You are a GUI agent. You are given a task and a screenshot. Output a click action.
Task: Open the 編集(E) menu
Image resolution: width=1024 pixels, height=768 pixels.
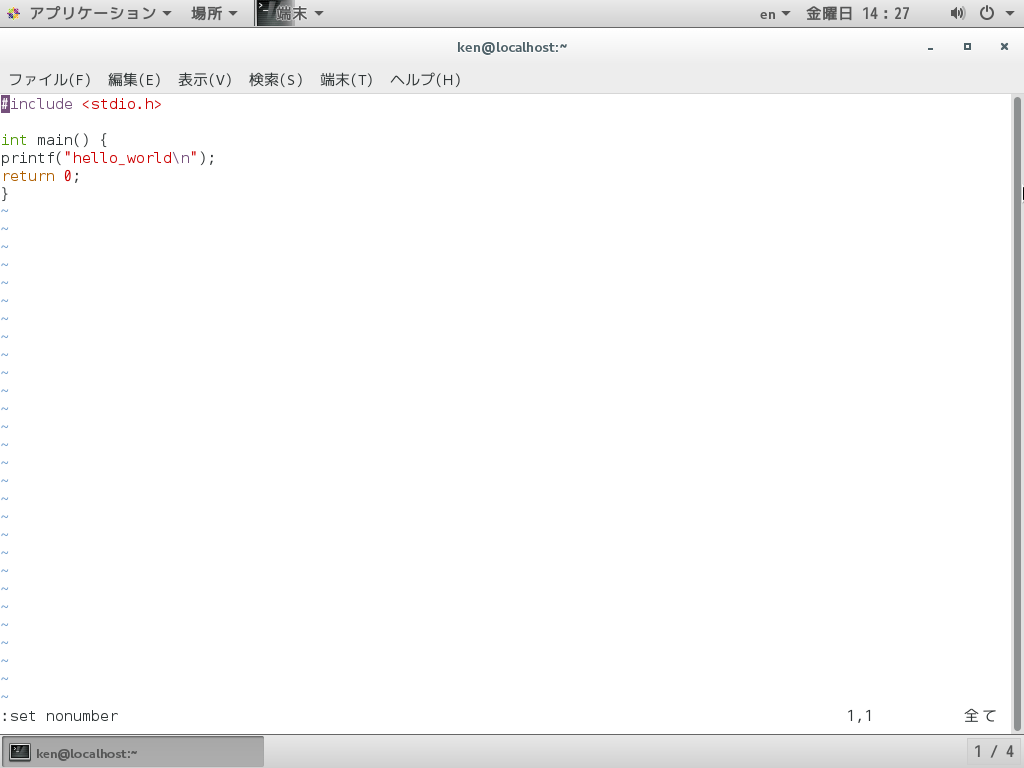pyautogui.click(x=132, y=79)
